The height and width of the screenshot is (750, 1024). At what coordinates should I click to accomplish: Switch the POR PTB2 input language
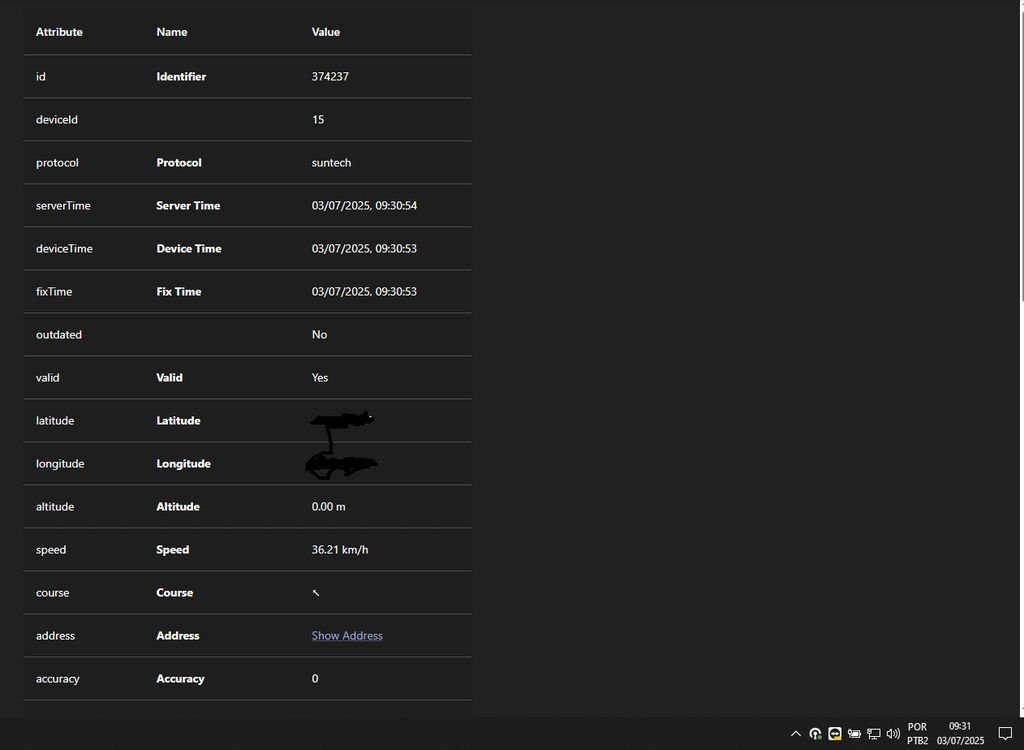click(x=917, y=734)
